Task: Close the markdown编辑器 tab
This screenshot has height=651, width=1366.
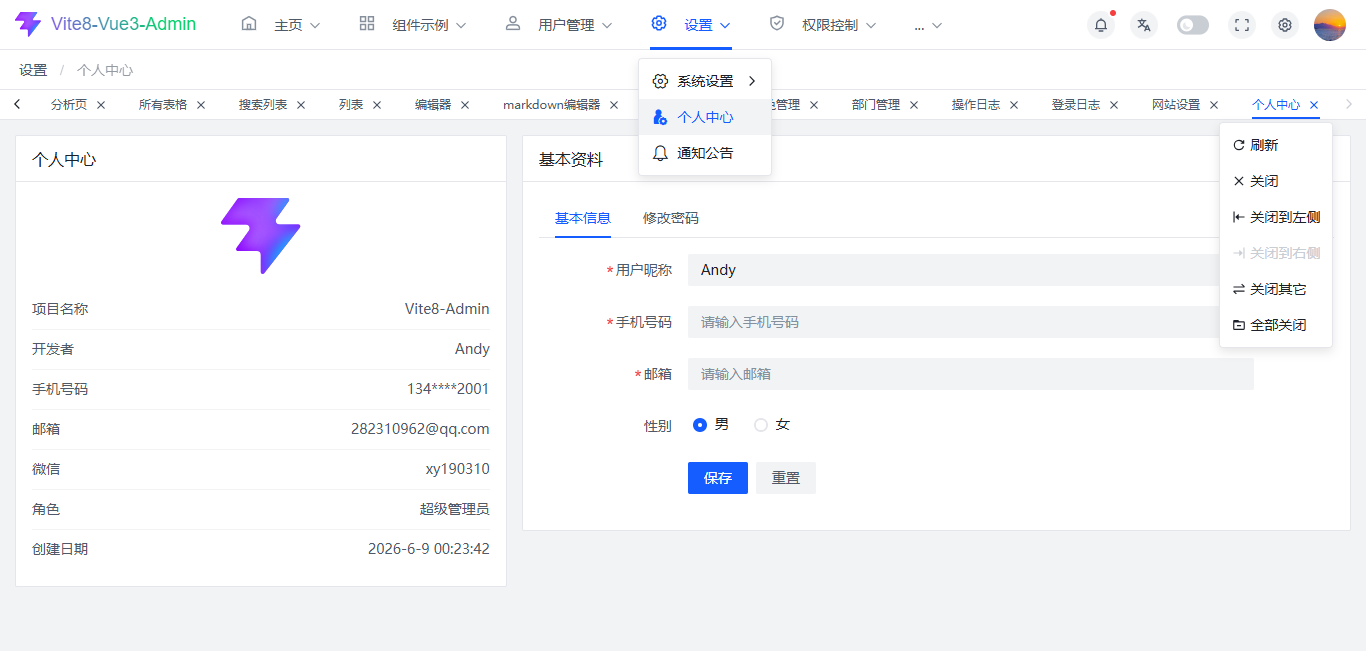Action: point(614,105)
